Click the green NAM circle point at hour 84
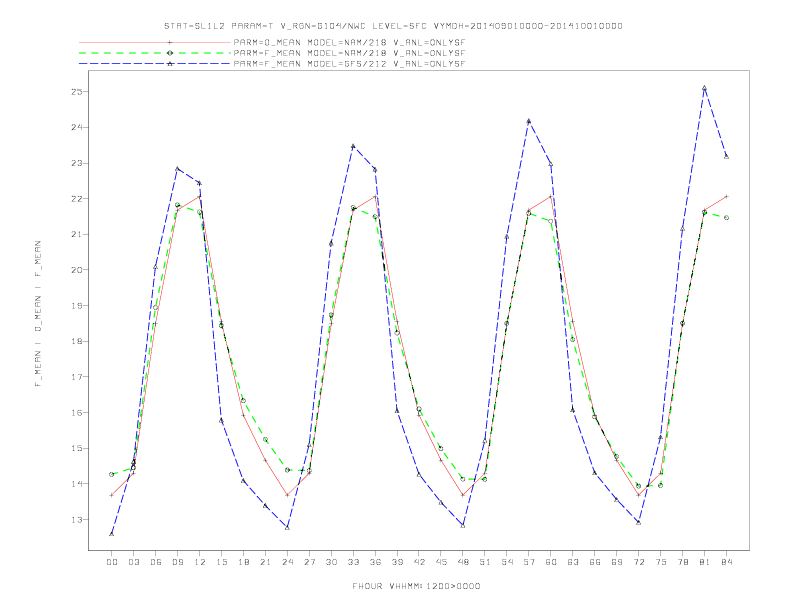Image resolution: width=792 pixels, height=612 pixels. [x=726, y=218]
